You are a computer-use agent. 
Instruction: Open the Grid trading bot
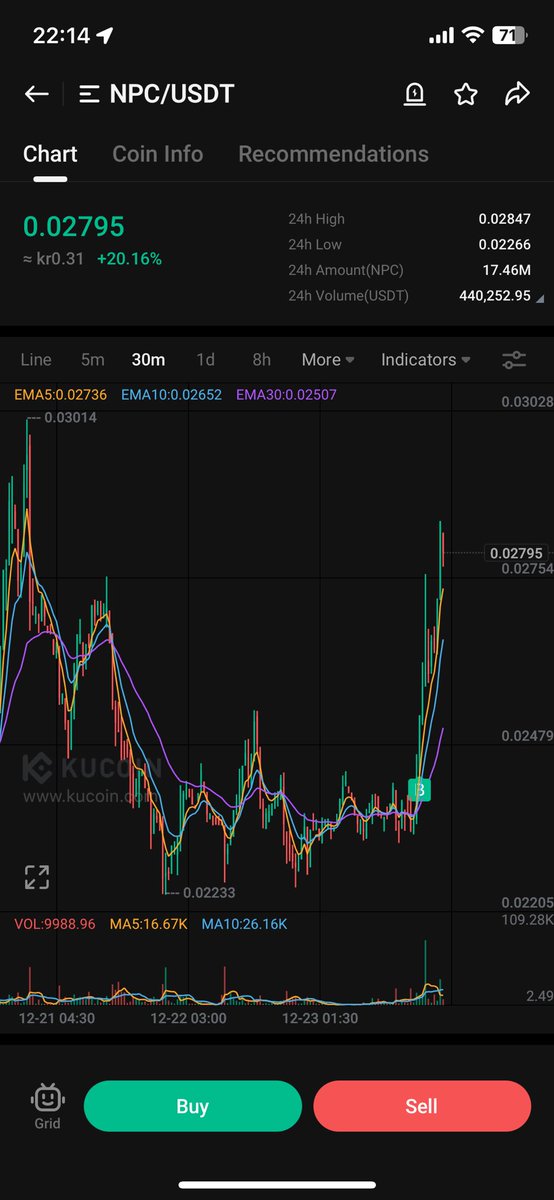47,1106
